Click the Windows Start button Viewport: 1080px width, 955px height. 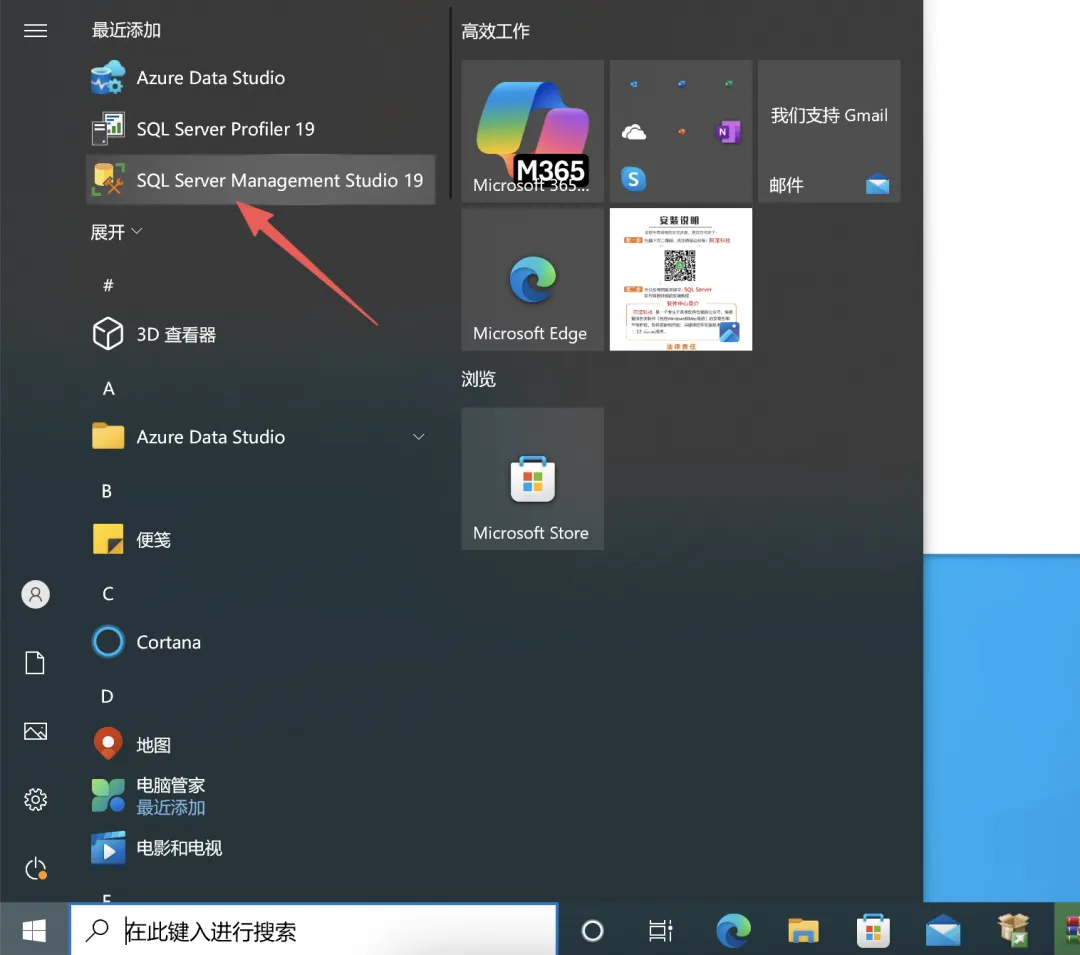tap(34, 930)
